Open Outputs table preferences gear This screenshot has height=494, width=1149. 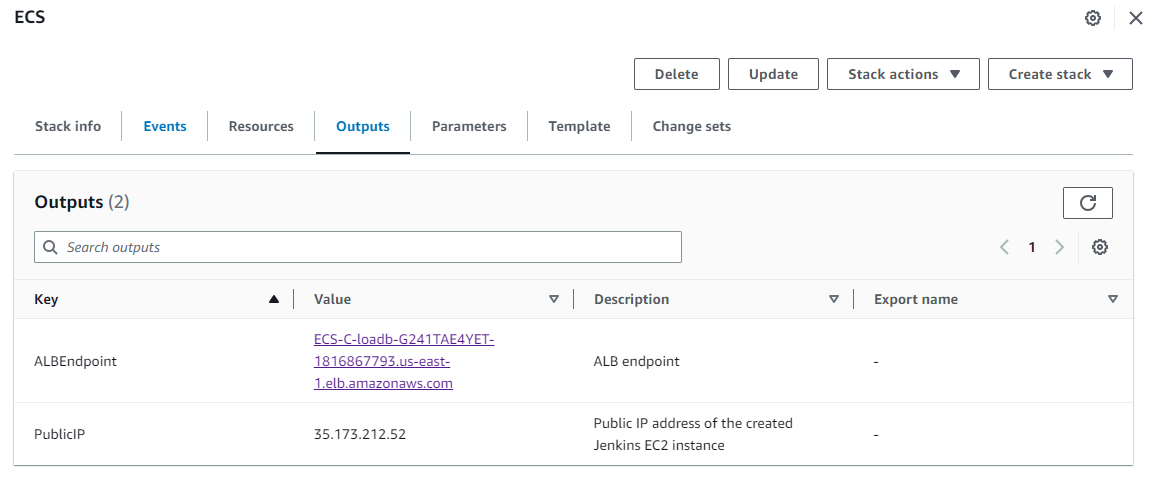point(1099,247)
